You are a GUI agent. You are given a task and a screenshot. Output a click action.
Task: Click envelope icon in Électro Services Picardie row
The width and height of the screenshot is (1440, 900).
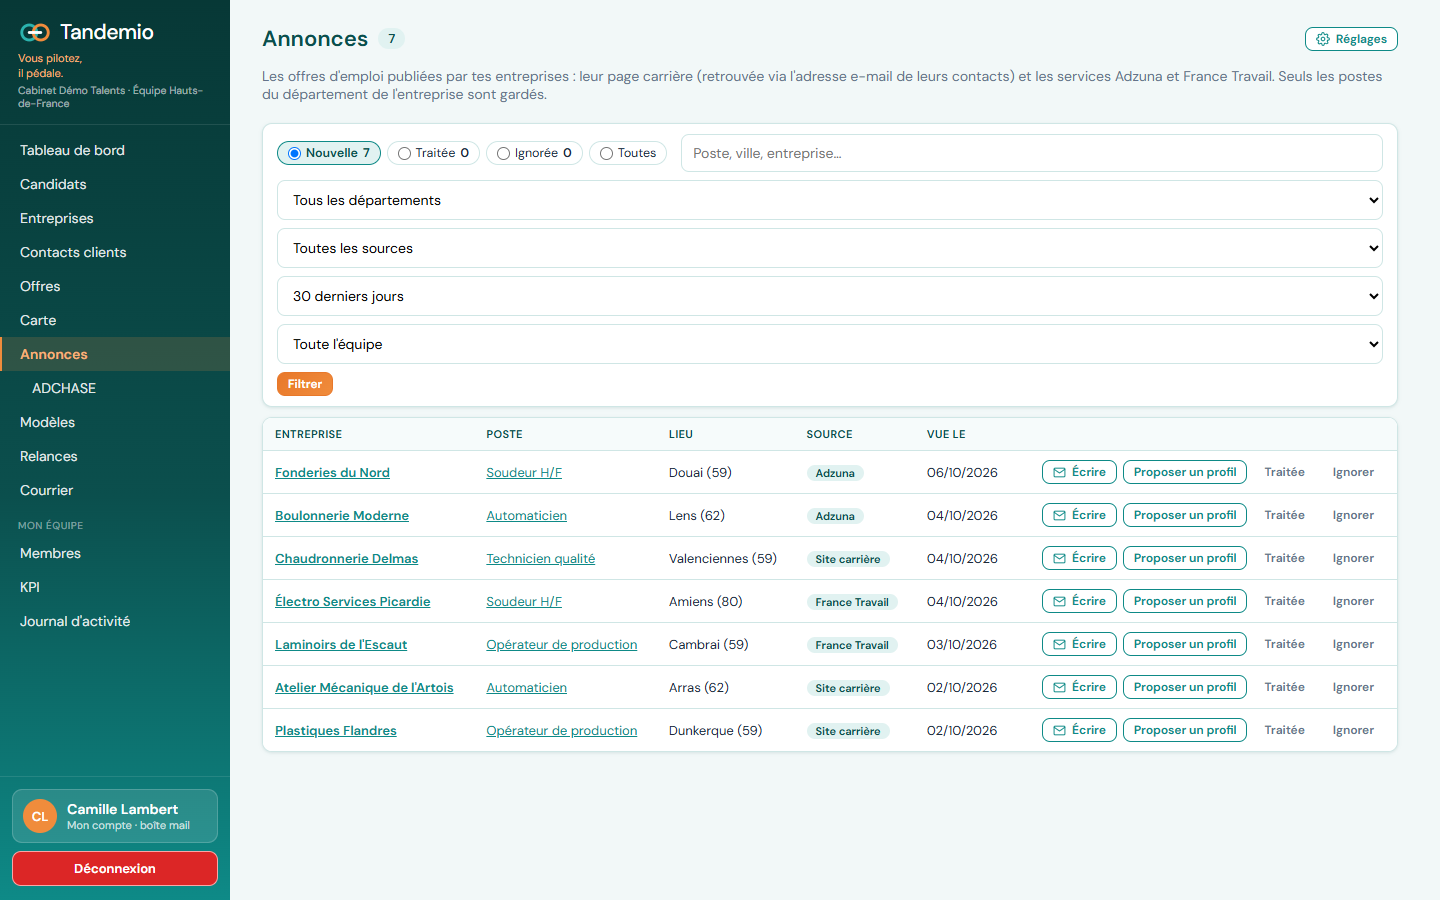point(1059,601)
